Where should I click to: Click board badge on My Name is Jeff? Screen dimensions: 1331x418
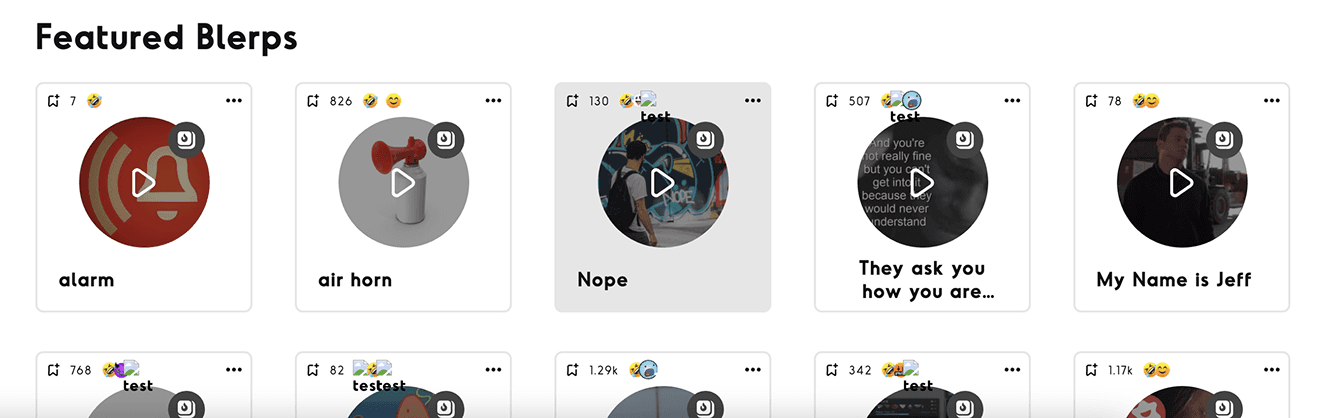1225,139
